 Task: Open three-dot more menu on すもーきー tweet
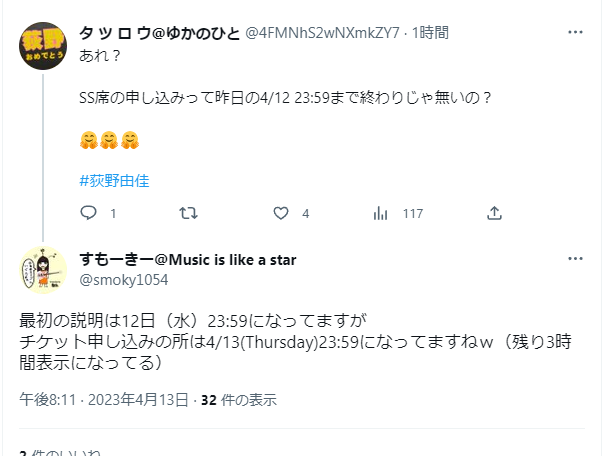(575, 259)
